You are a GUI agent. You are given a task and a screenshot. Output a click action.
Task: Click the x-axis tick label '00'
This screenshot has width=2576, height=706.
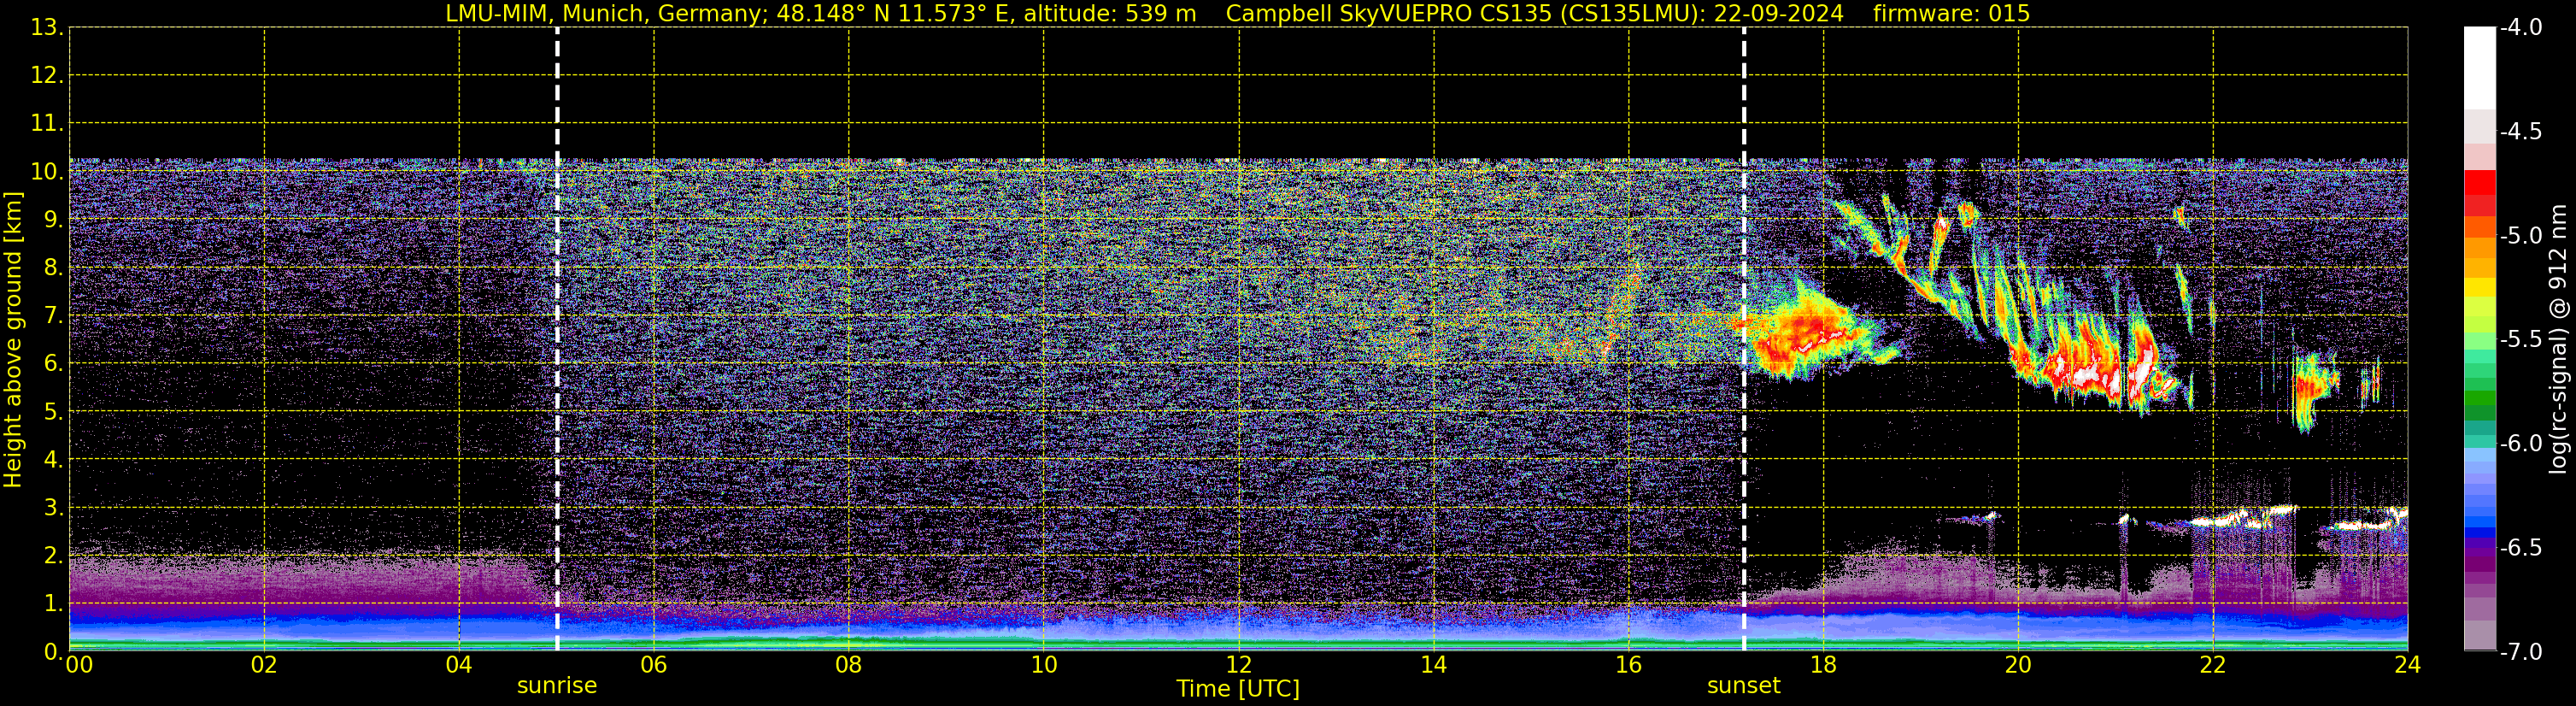click(x=79, y=665)
